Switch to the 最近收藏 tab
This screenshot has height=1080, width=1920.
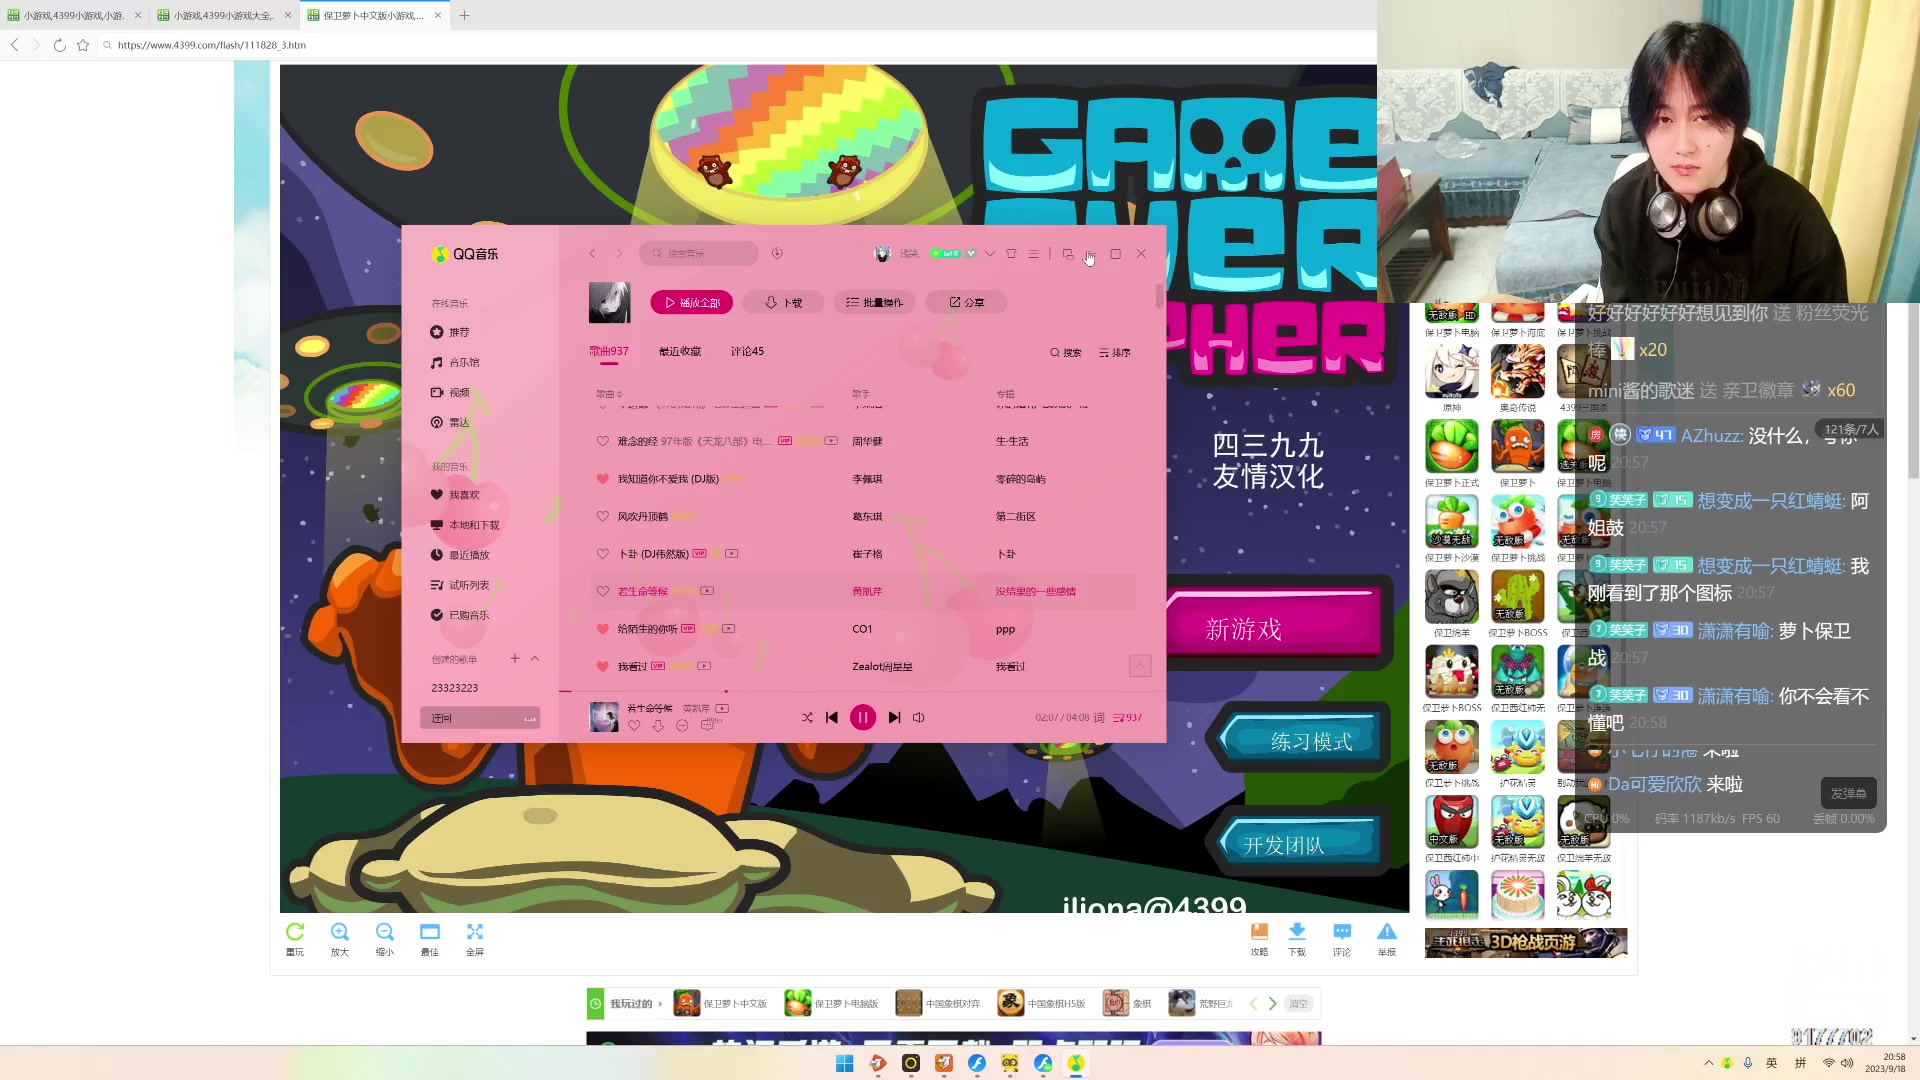[x=680, y=351]
